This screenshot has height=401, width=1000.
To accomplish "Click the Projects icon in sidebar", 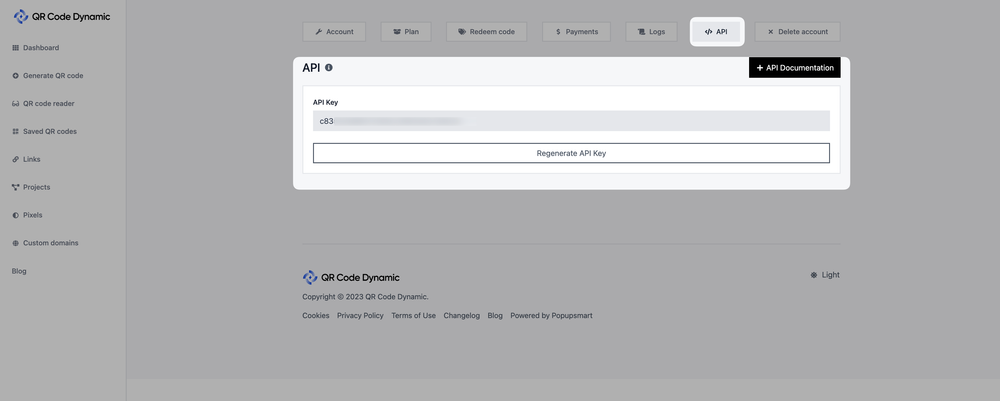I will tap(15, 188).
